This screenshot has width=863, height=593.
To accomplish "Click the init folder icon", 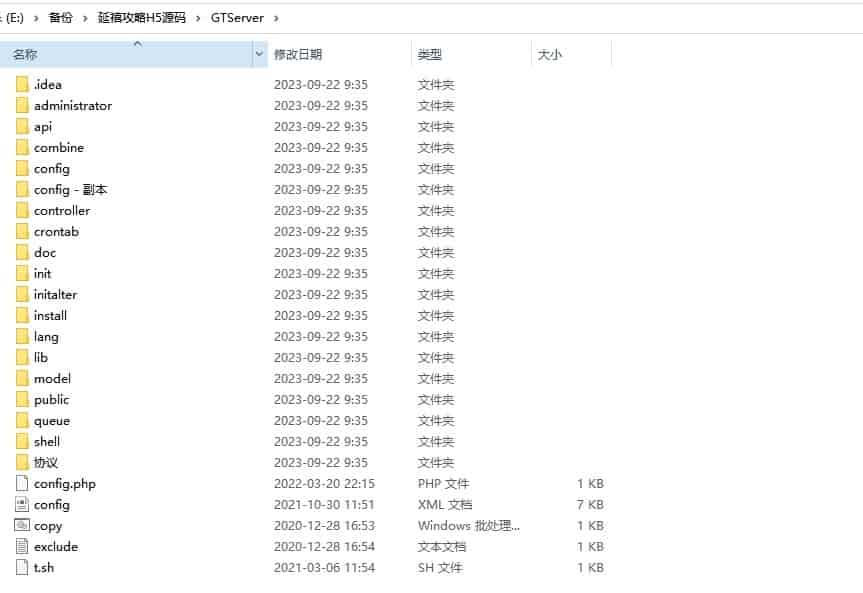I will click(x=22, y=273).
